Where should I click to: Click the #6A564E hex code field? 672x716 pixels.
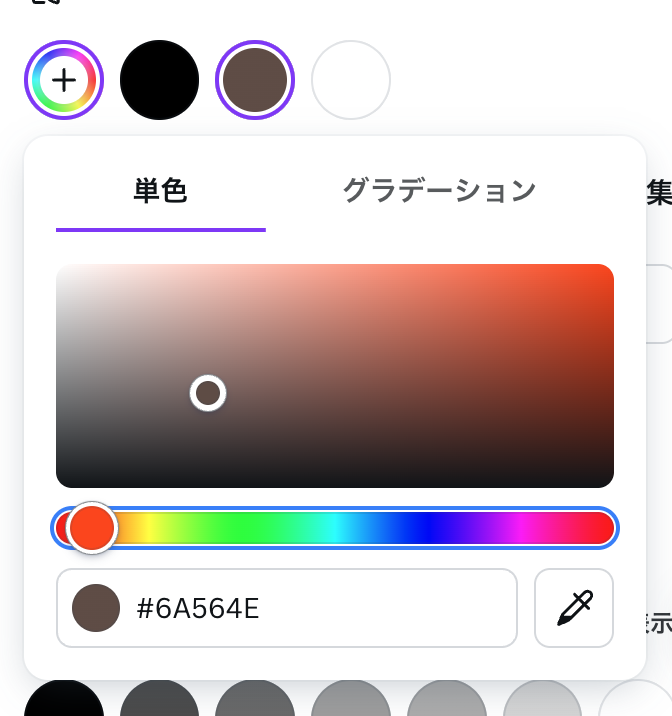point(320,608)
